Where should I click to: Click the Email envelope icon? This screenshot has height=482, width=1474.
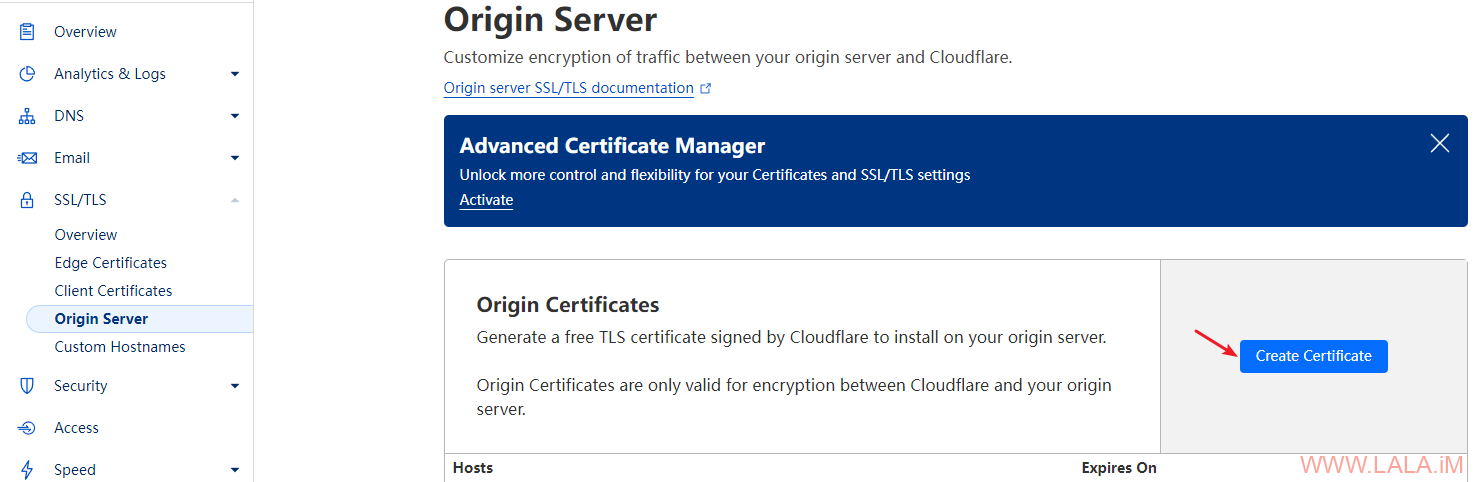pyautogui.click(x=27, y=158)
